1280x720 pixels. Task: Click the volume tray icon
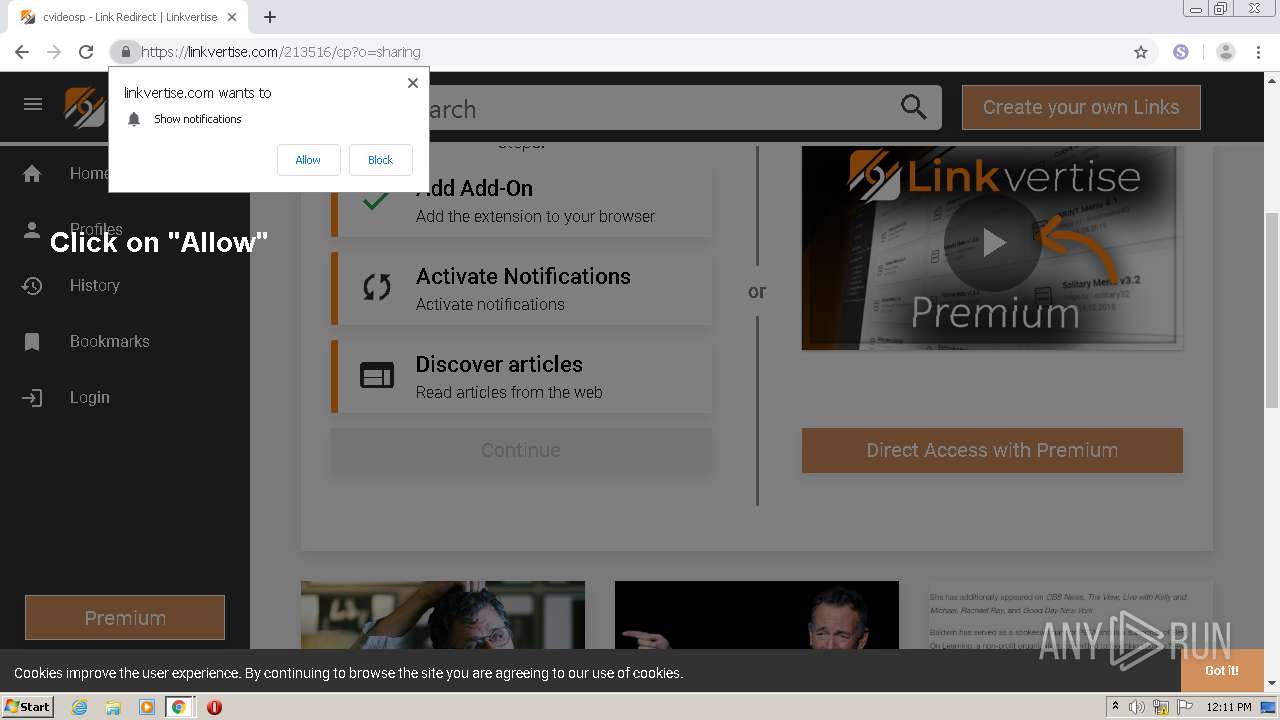pos(1137,707)
